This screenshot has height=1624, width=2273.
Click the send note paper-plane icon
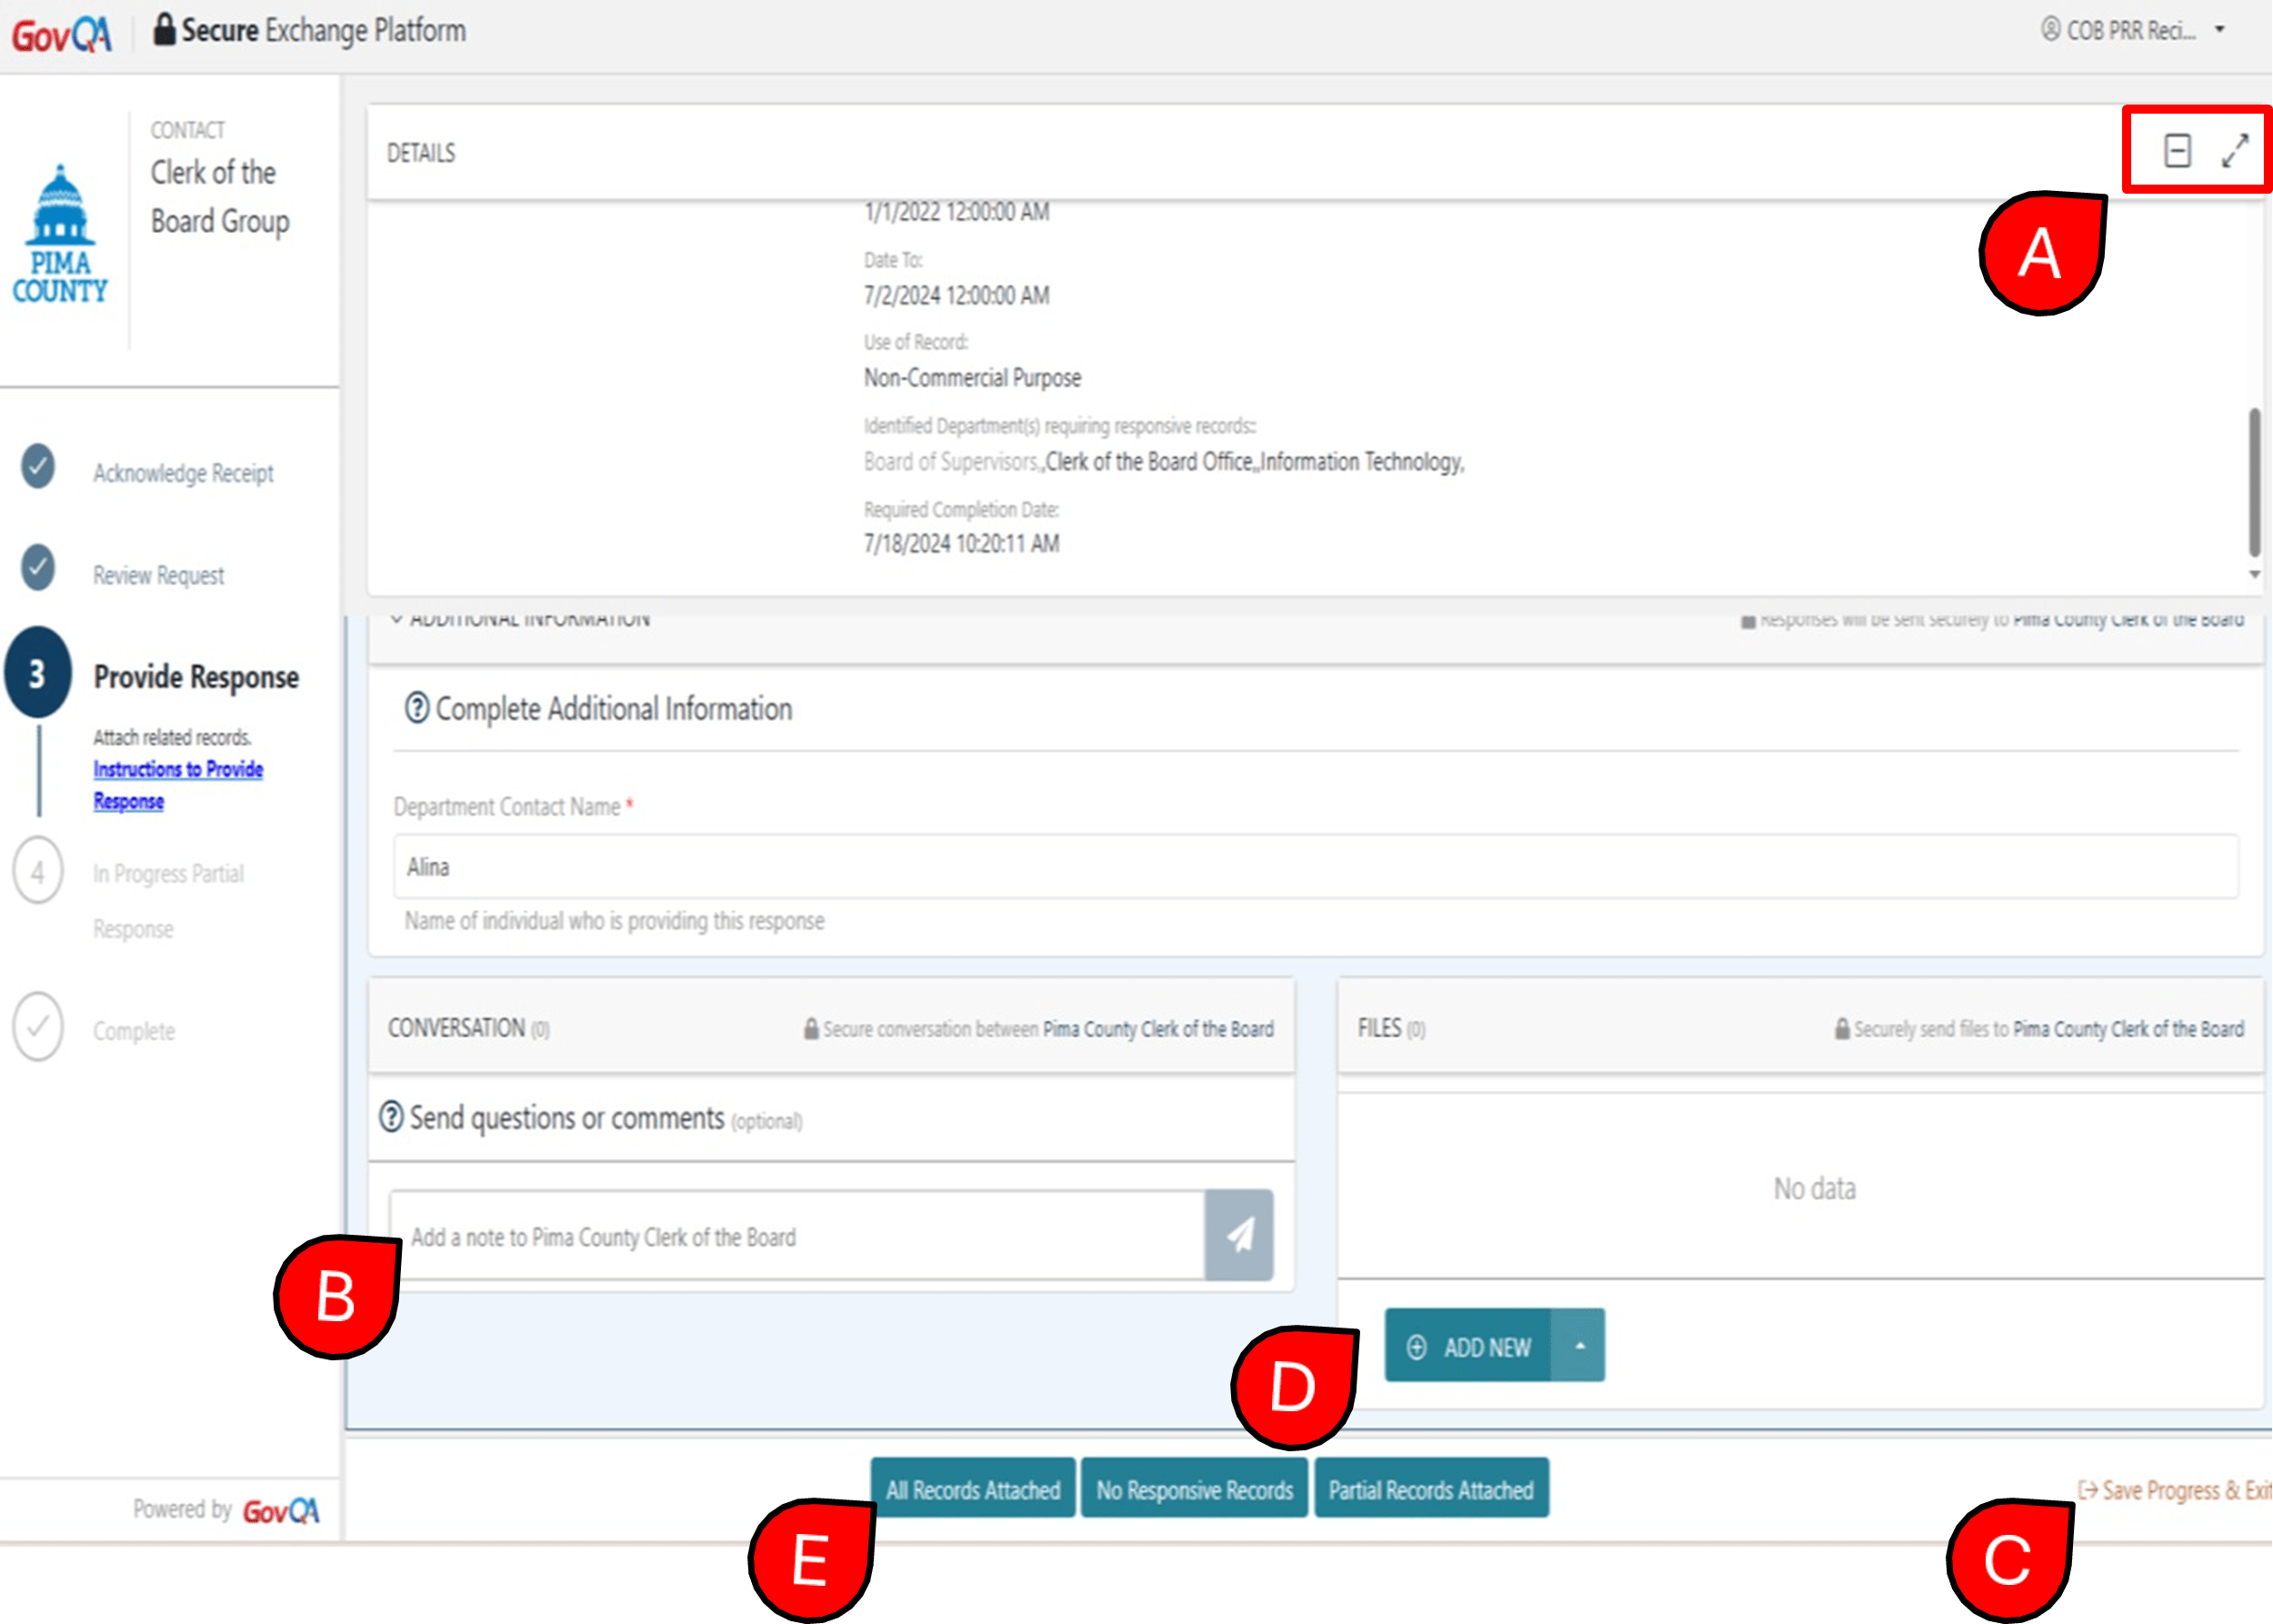[1238, 1235]
